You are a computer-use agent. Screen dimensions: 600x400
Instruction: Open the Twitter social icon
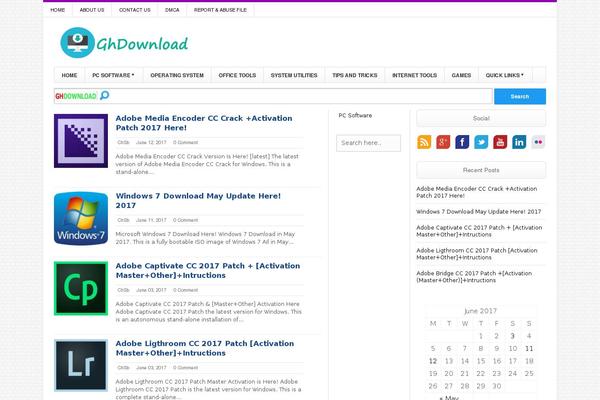pos(481,142)
